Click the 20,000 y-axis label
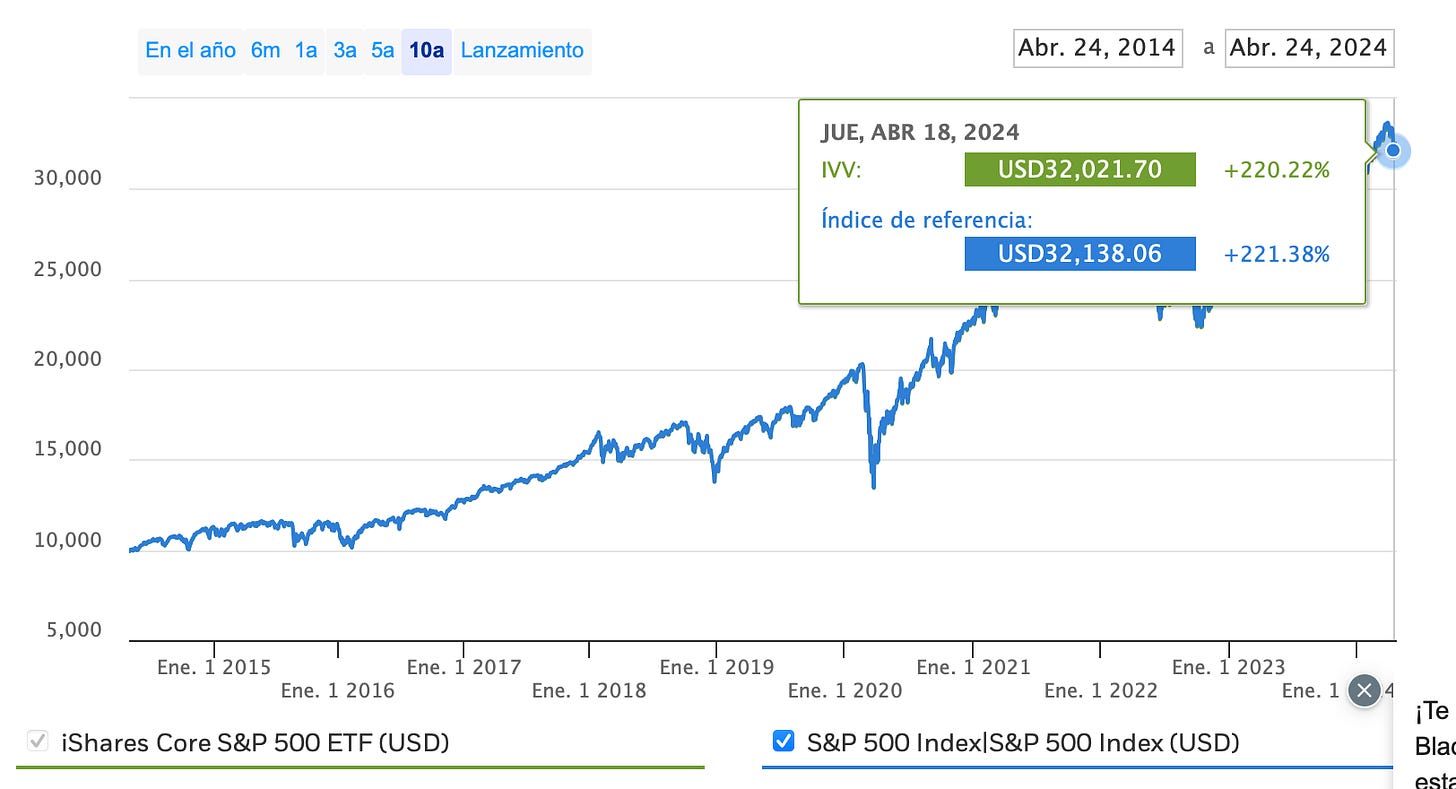 66,359
